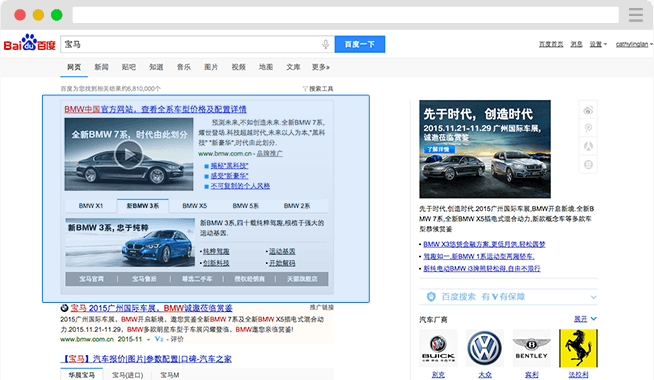Share via the Sina Weibo icon

click(x=588, y=111)
